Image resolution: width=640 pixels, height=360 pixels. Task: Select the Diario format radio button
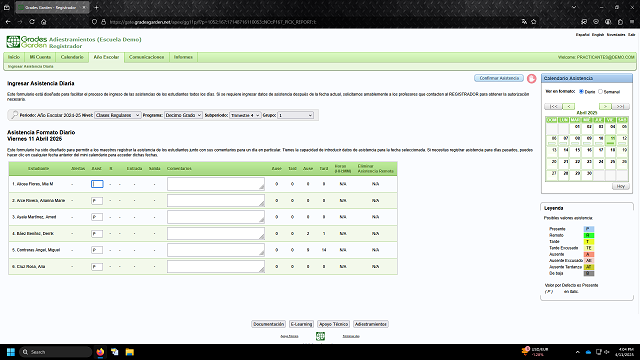[x=581, y=91]
